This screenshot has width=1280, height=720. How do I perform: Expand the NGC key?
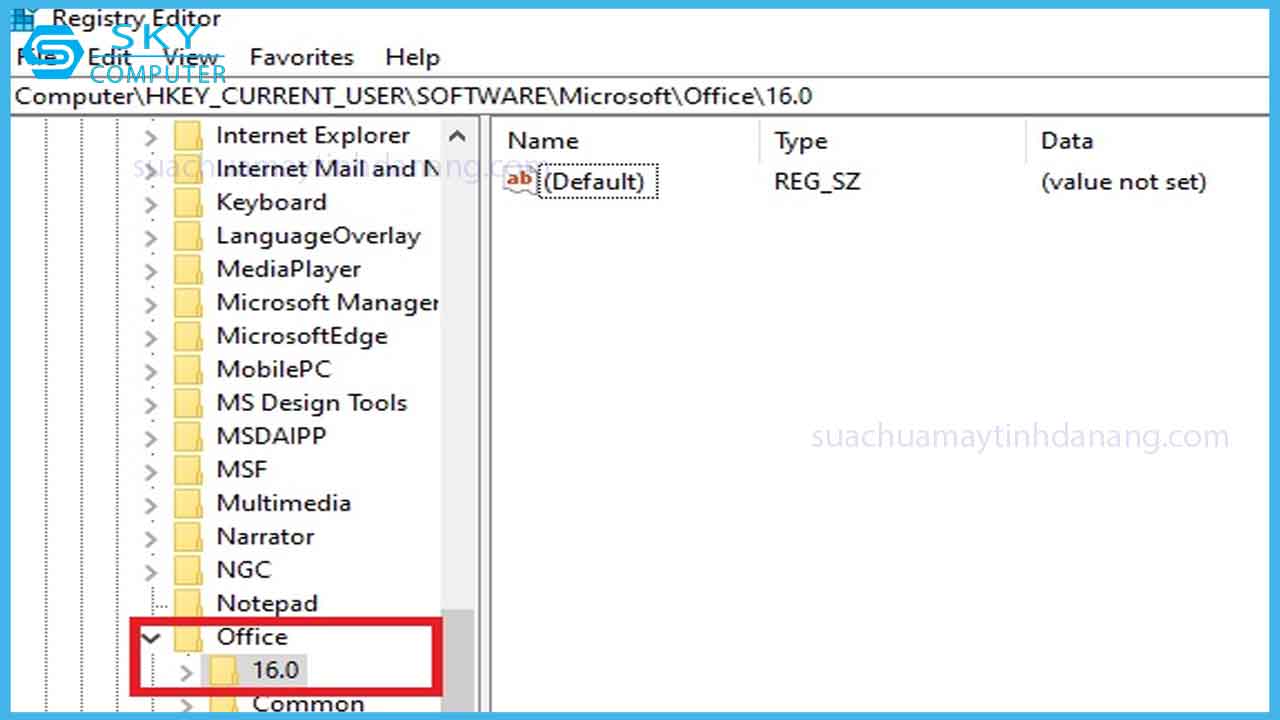coord(151,572)
